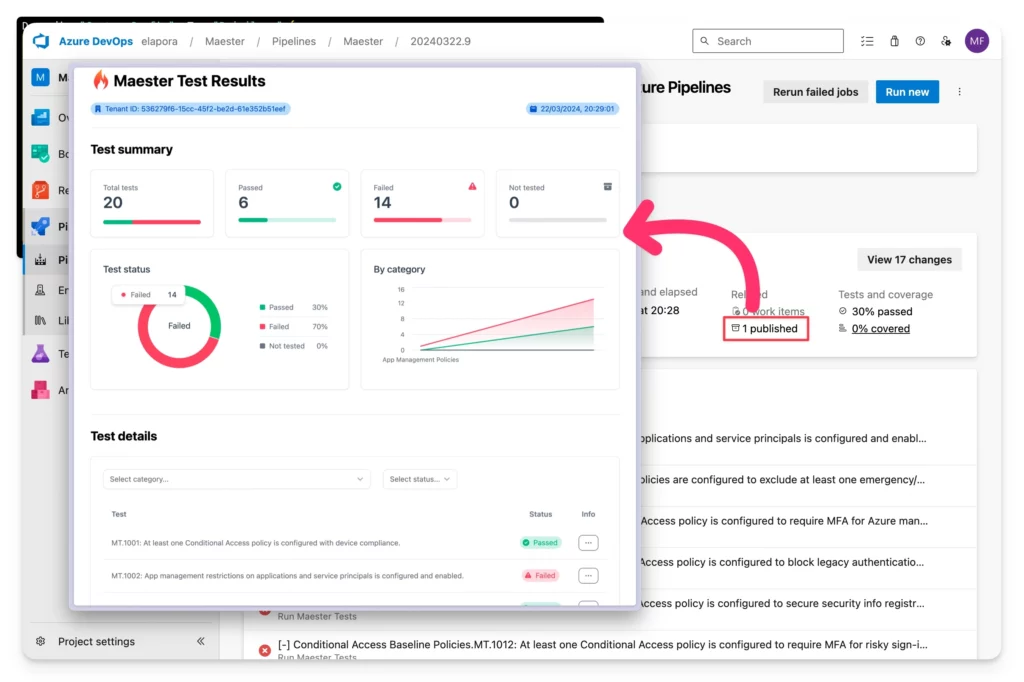The image size is (1024, 682).
Task: Open user settings icon beside avatar
Action: tap(946, 41)
